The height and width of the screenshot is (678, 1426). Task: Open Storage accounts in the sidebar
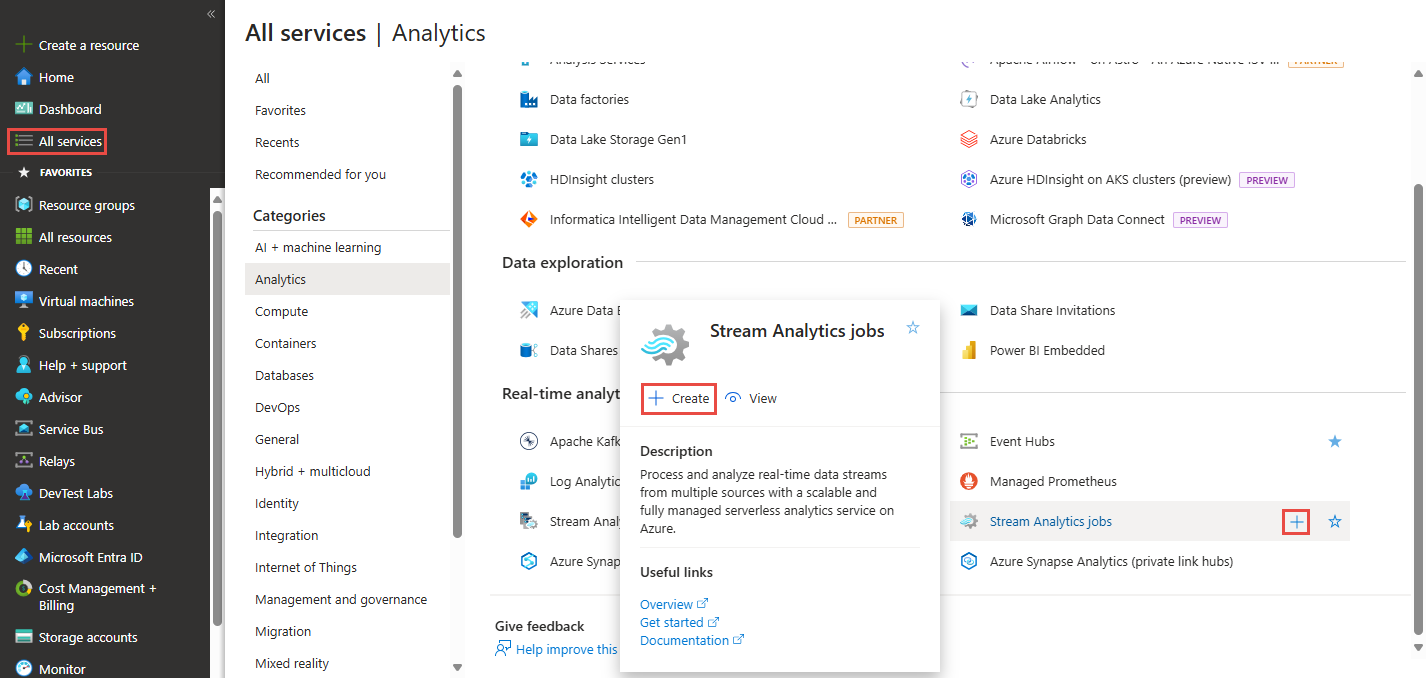coord(88,637)
